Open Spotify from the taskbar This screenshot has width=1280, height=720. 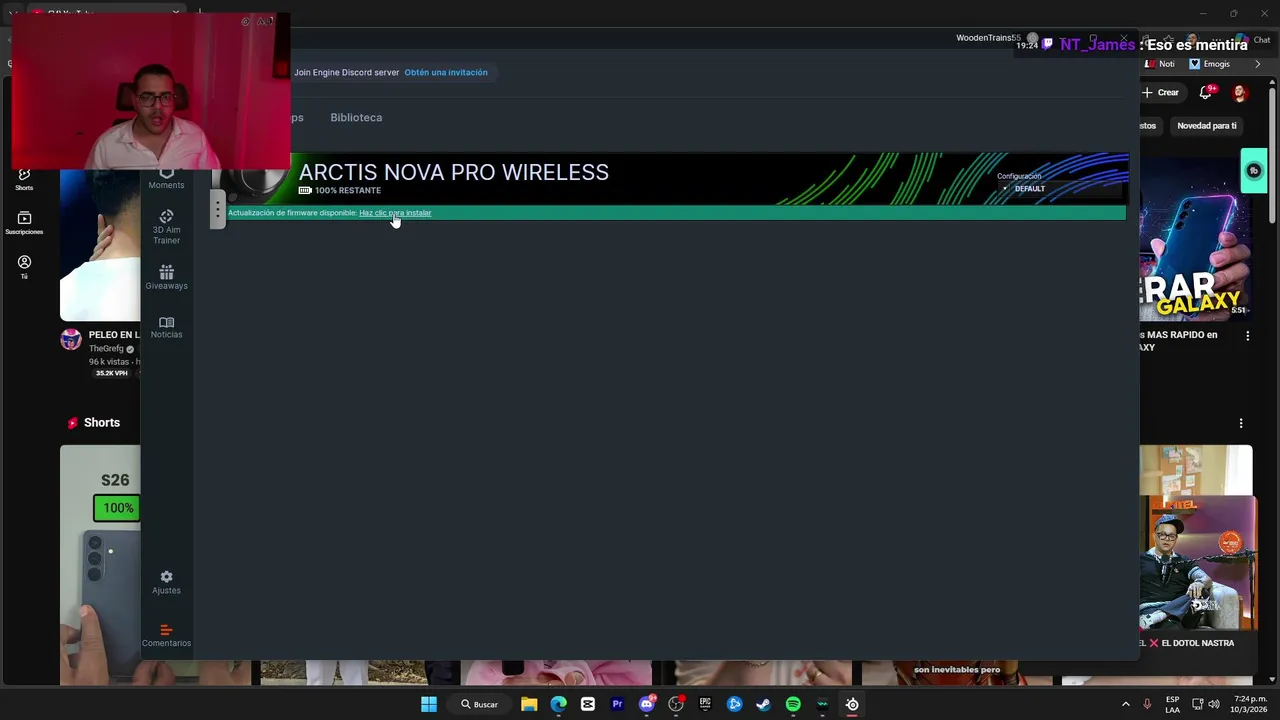[793, 704]
